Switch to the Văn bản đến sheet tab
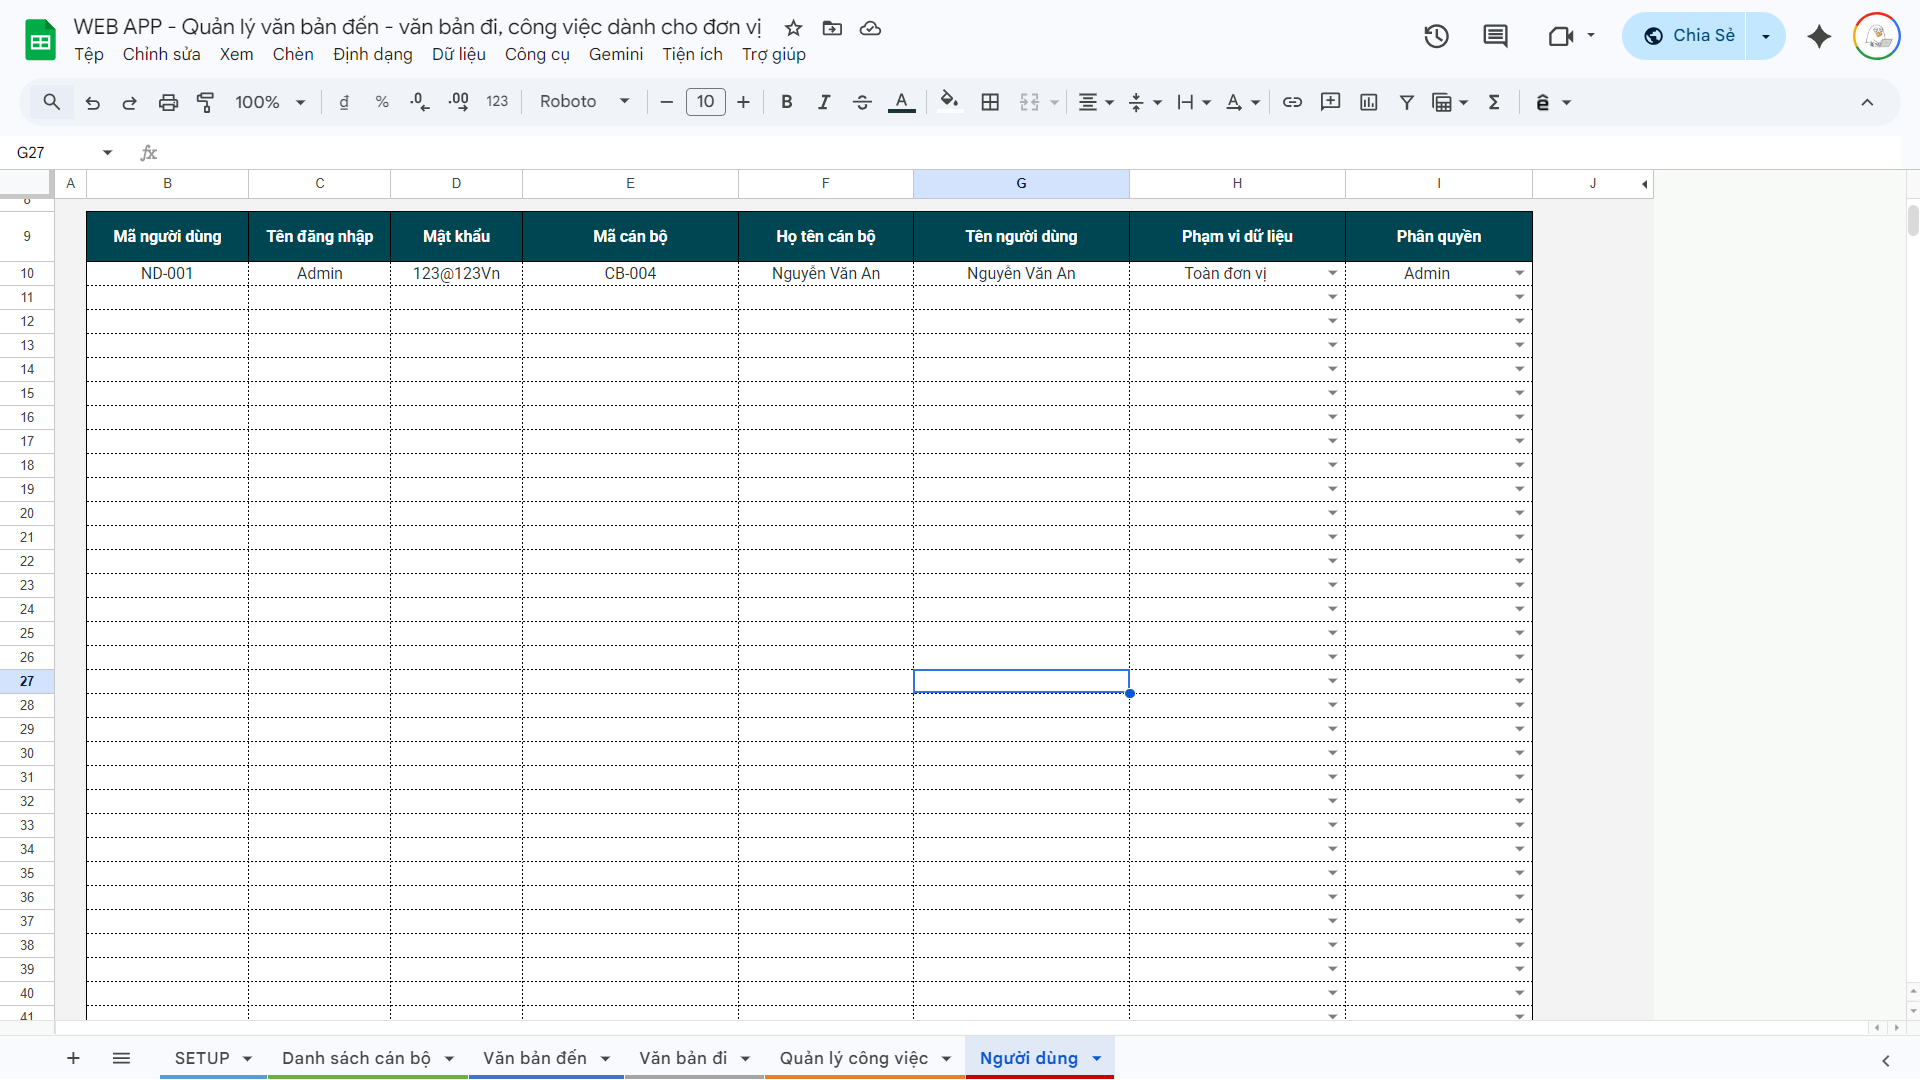The image size is (1920, 1080). pos(535,1058)
